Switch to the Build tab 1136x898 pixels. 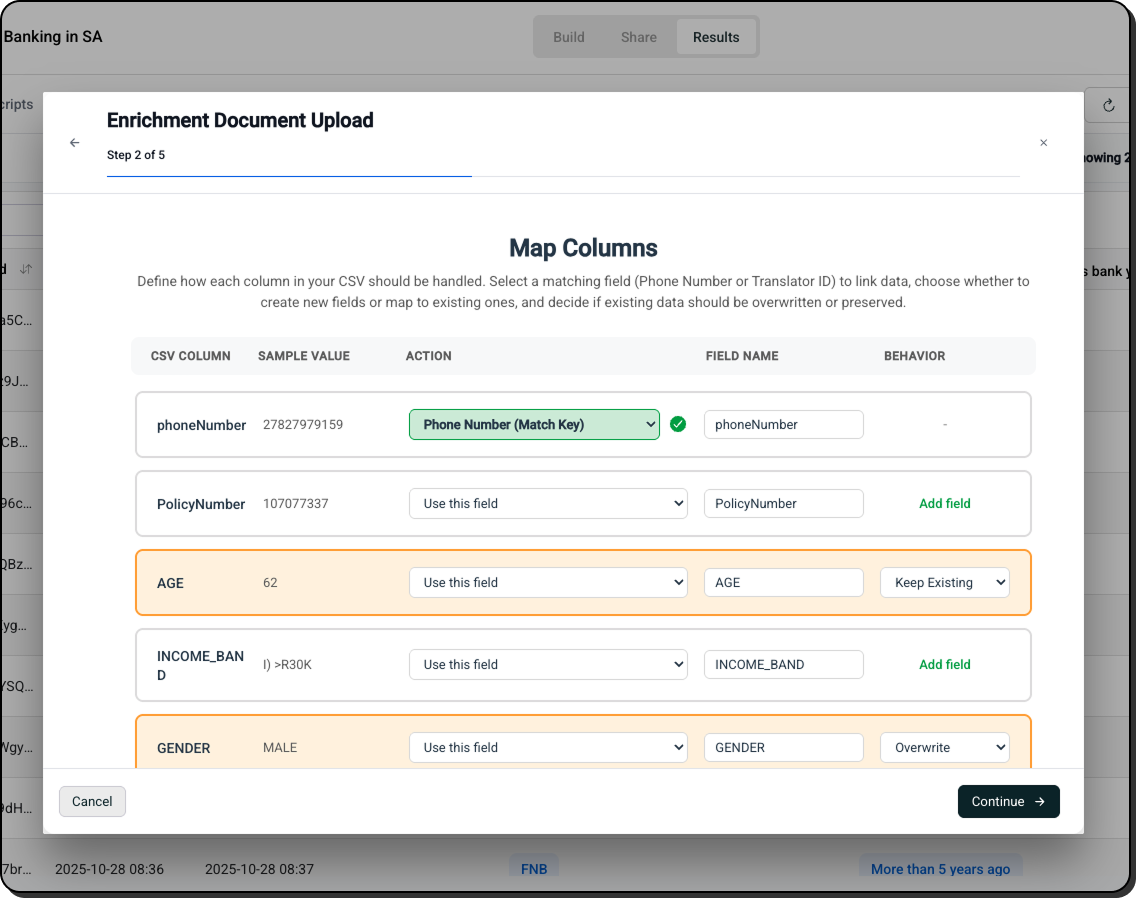click(x=568, y=37)
